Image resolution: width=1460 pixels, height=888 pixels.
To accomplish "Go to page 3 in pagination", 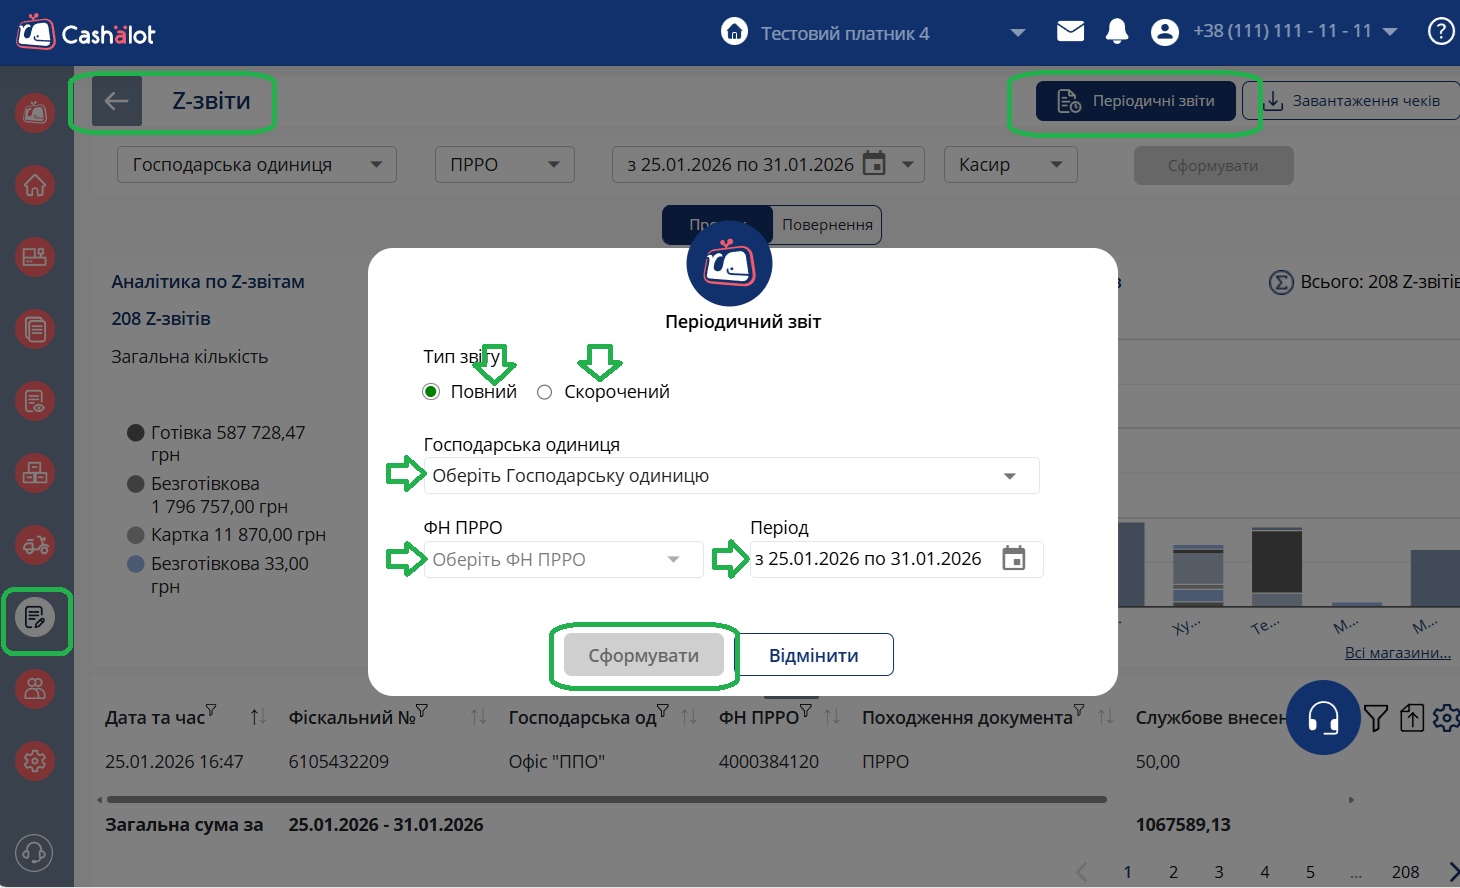I will pyautogui.click(x=1218, y=872).
